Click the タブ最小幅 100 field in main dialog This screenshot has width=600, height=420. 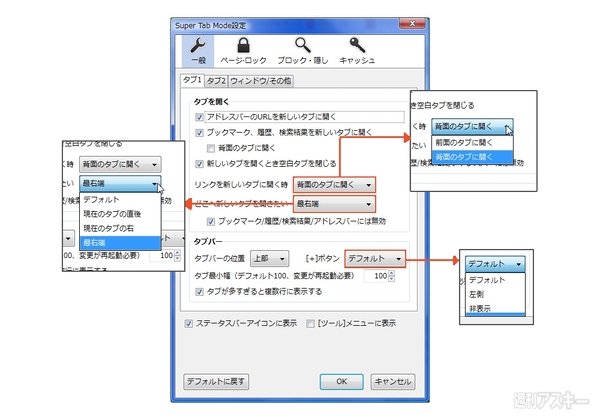[376, 276]
